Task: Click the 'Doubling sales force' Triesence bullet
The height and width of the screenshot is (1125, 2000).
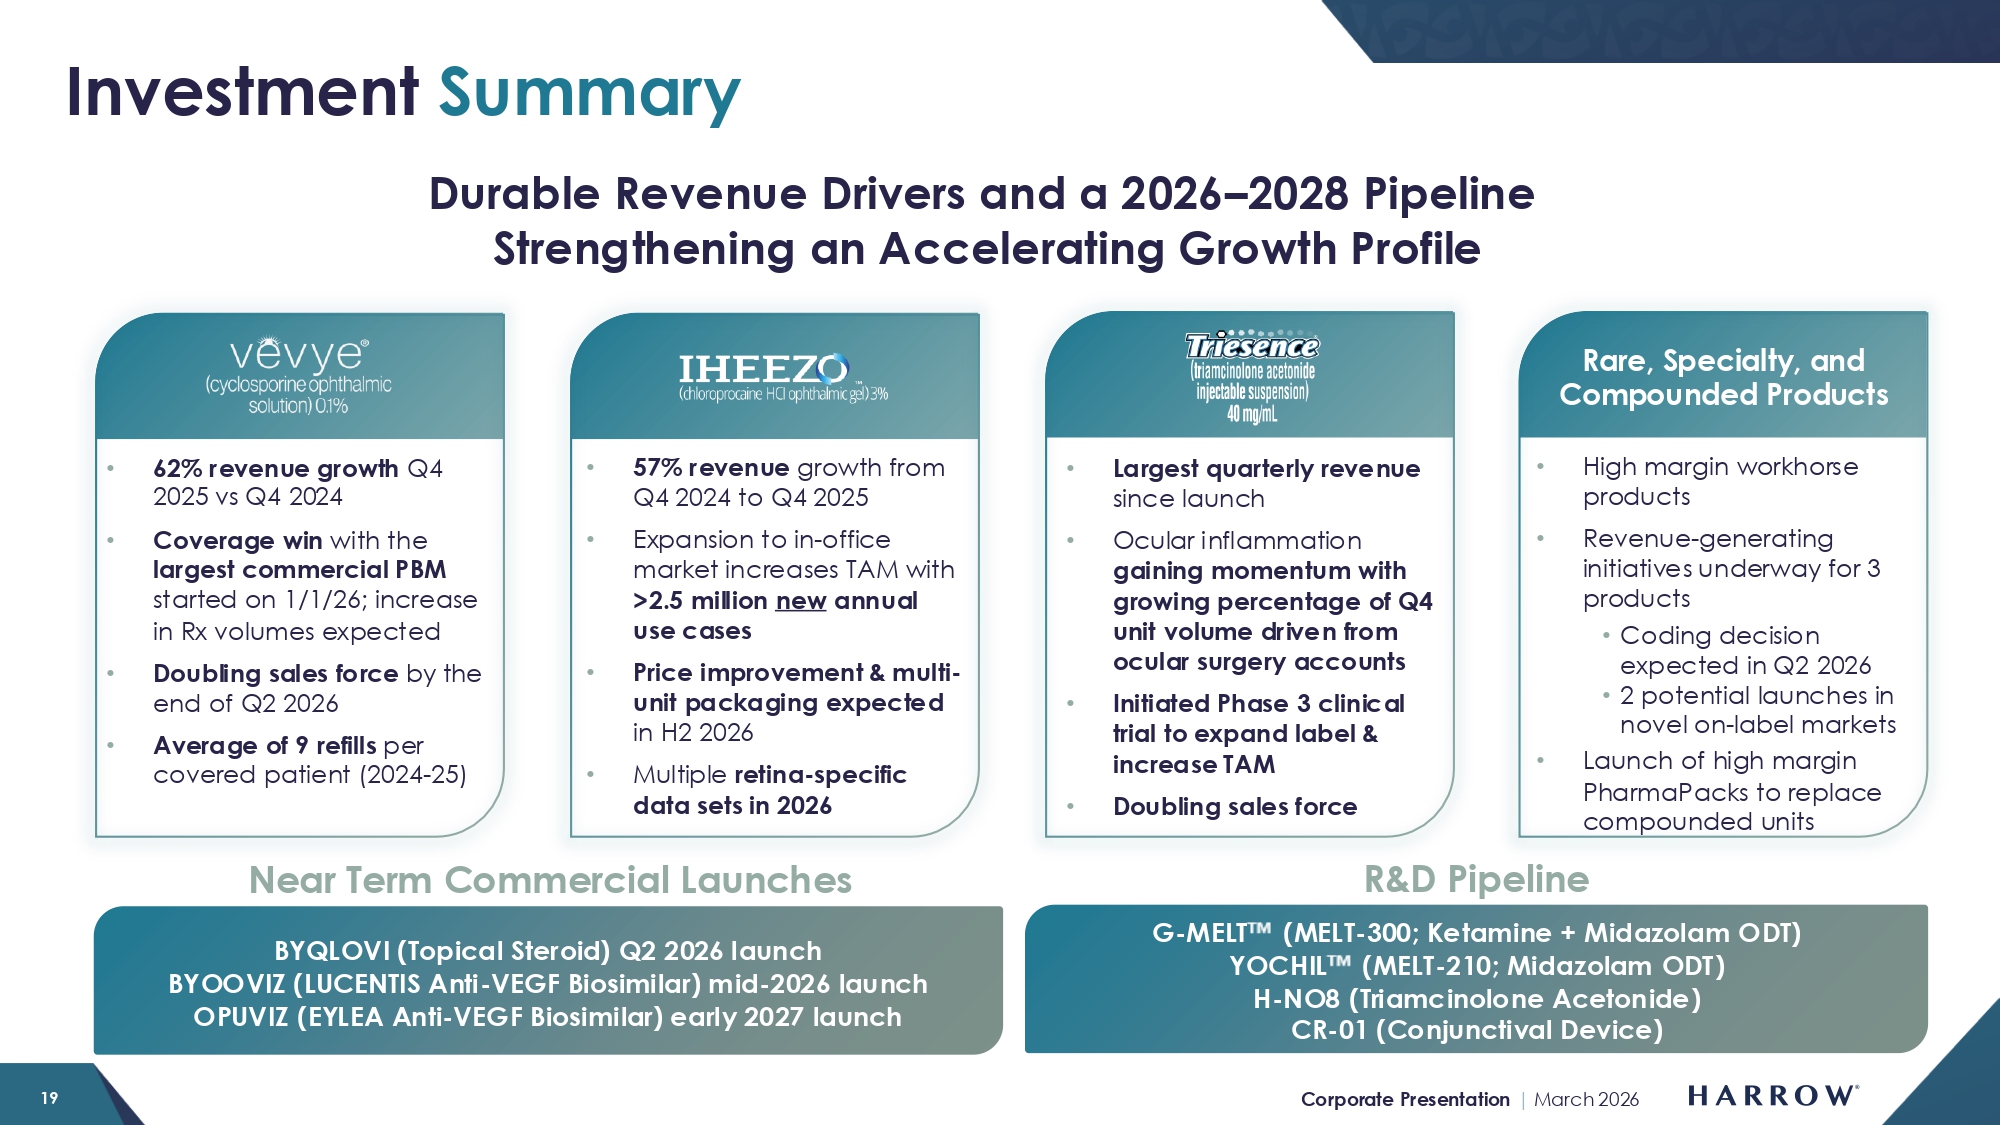Action: [1234, 807]
